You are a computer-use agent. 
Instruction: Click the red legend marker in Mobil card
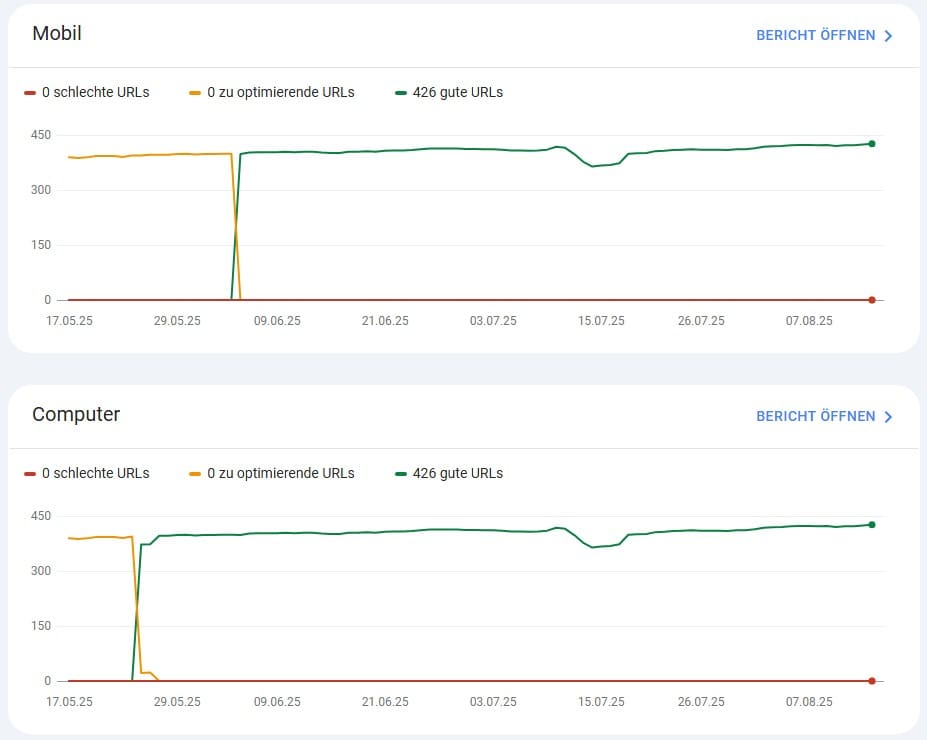(x=30, y=93)
